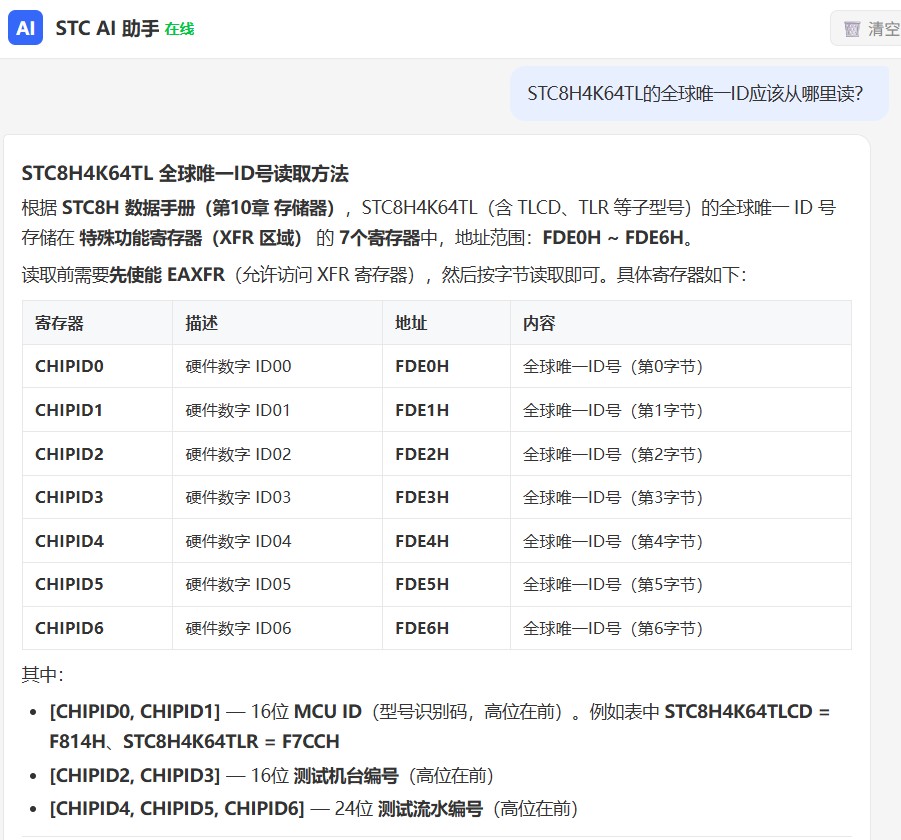This screenshot has height=840, width=901.
Task: Click the bold reference STC8H 数据手册
Action: (x=129, y=207)
